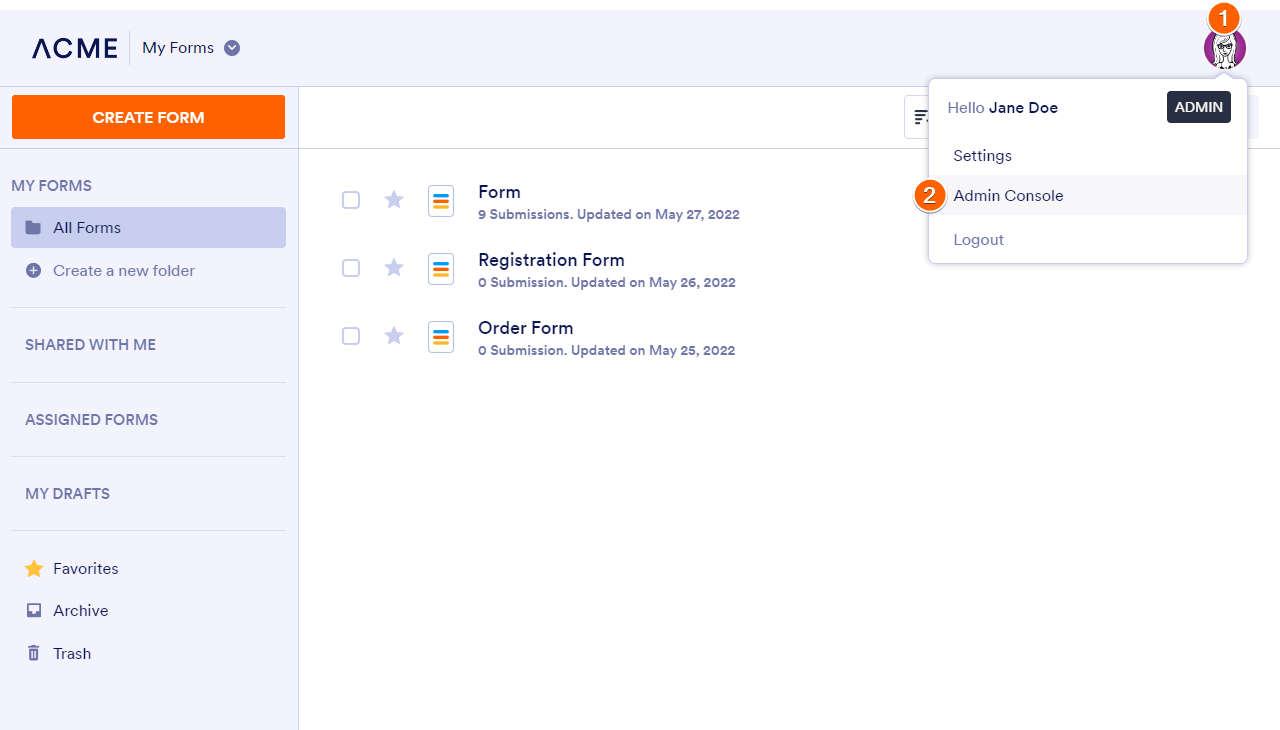Image resolution: width=1280 pixels, height=730 pixels.
Task: Open Admin Console from the menu
Action: tap(1008, 196)
